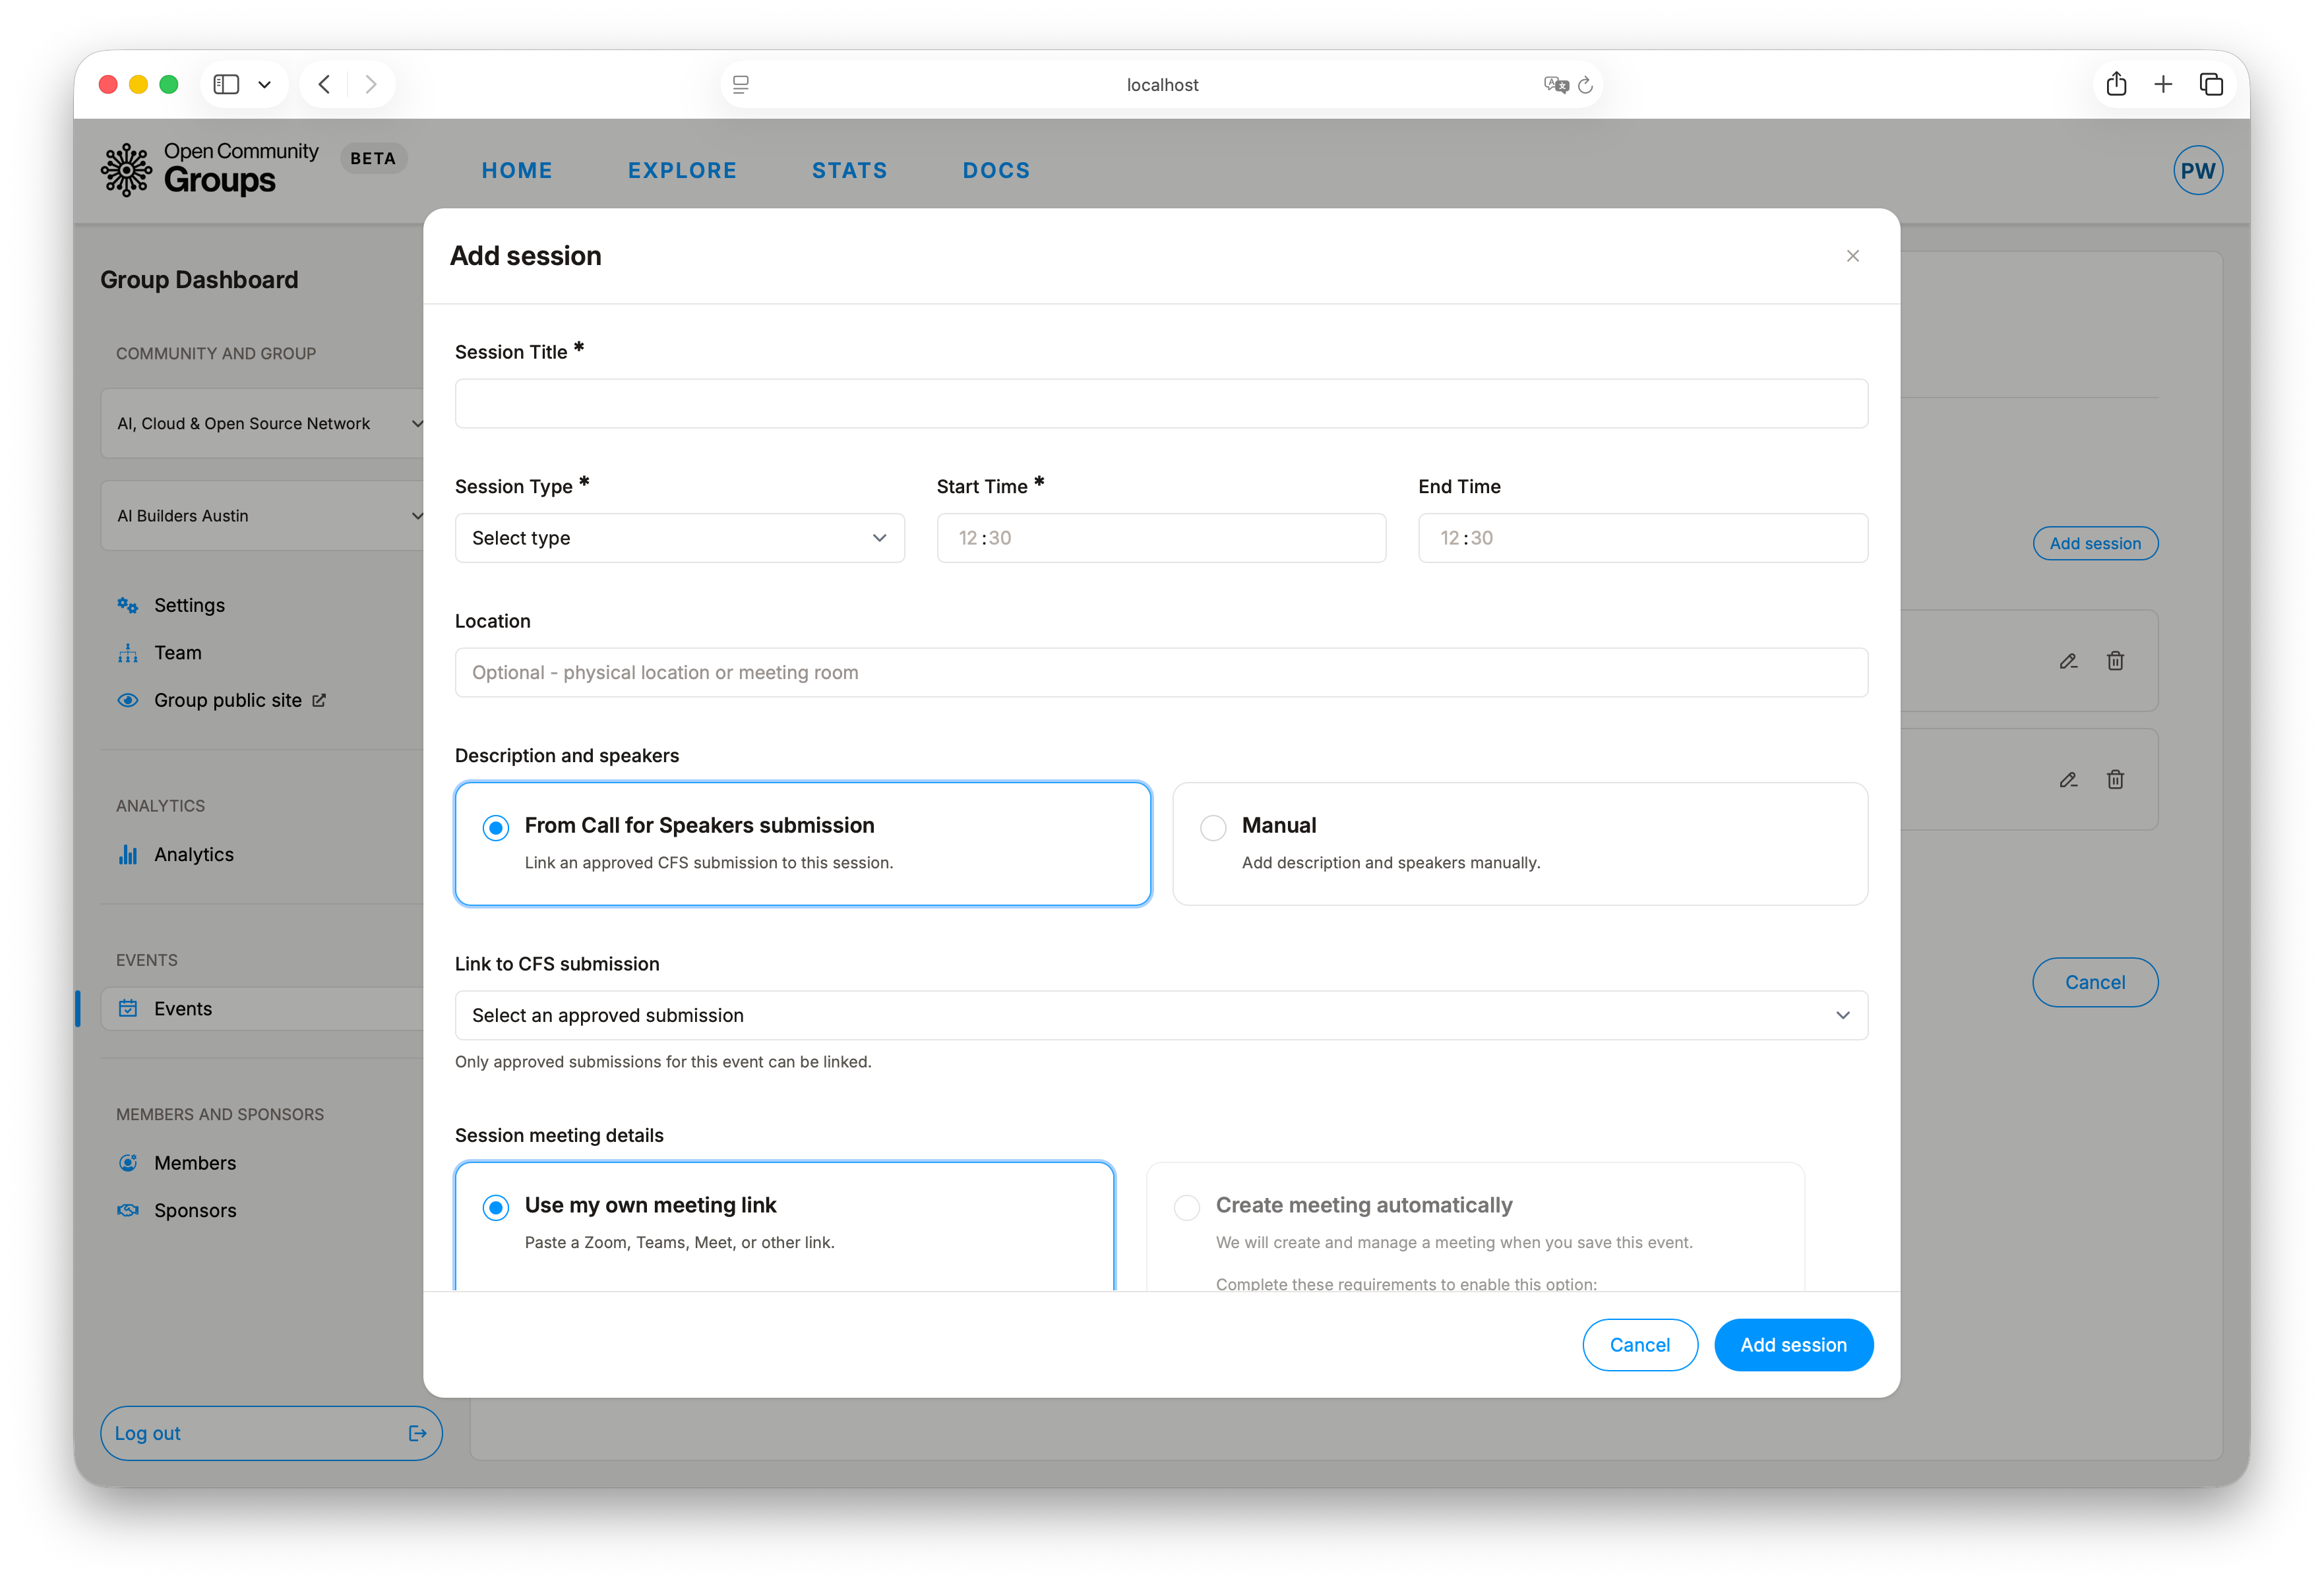This screenshot has width=2324, height=1585.
Task: Toggle the Safari sidebar icon
Action: [x=226, y=84]
